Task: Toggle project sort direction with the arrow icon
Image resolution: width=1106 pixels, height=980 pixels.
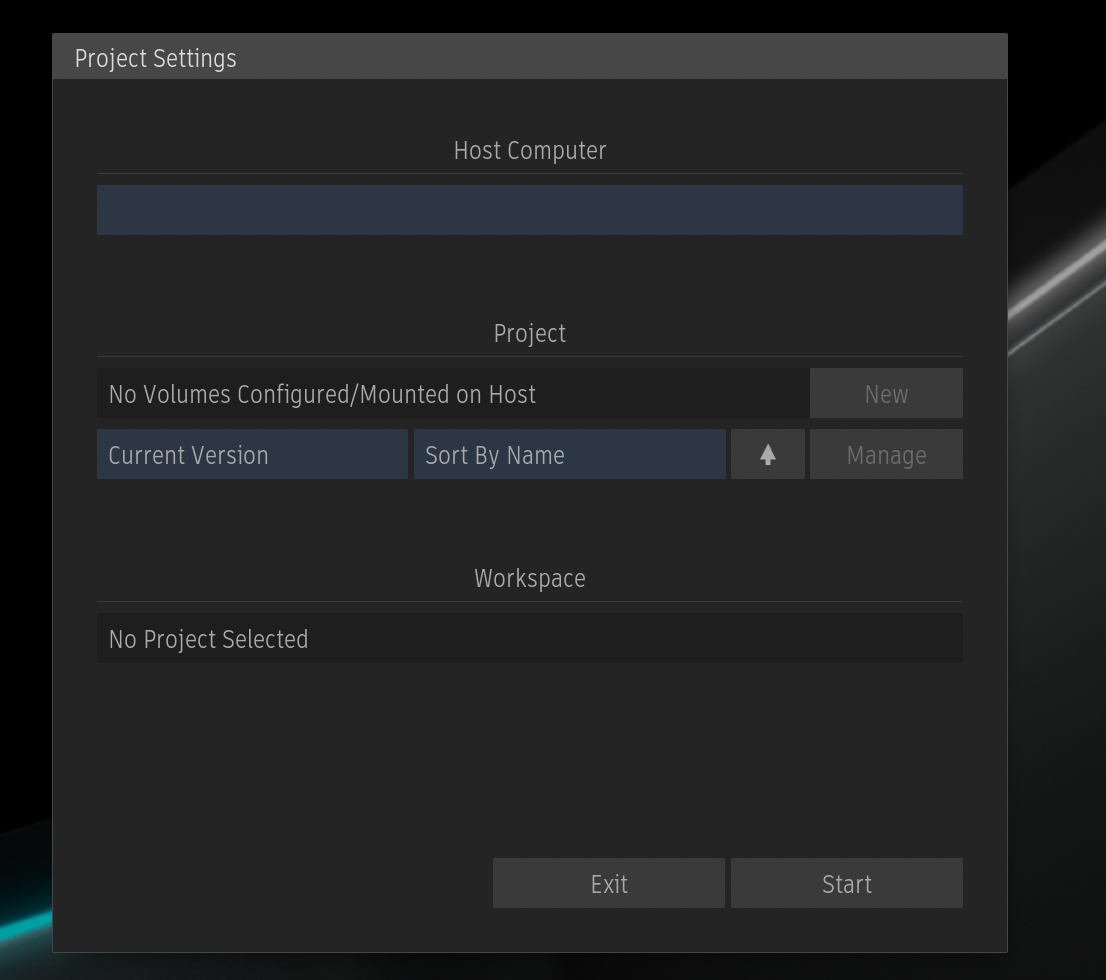Action: [767, 454]
